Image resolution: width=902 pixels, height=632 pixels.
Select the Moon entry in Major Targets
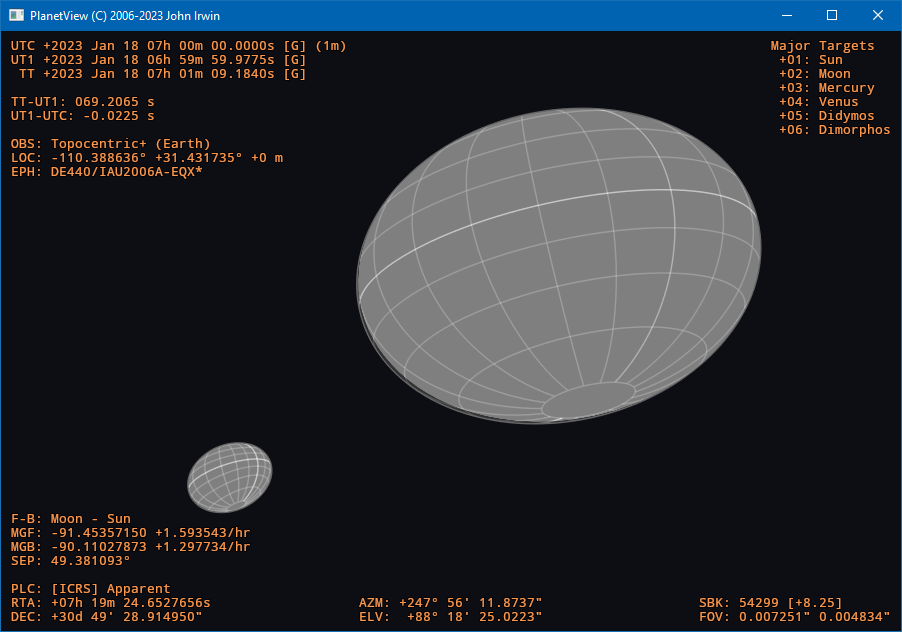coord(818,73)
